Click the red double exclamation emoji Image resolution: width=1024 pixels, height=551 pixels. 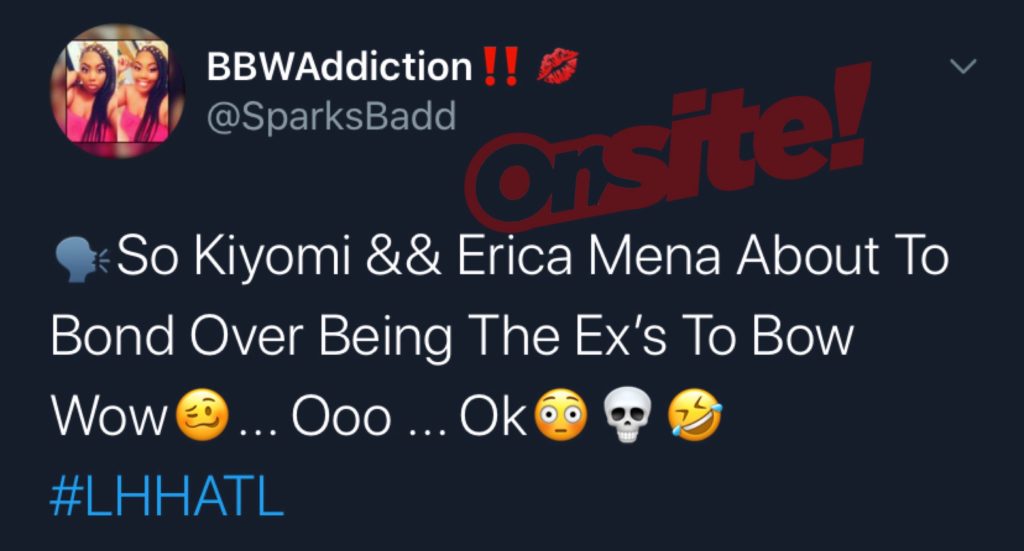pyautogui.click(x=500, y=65)
